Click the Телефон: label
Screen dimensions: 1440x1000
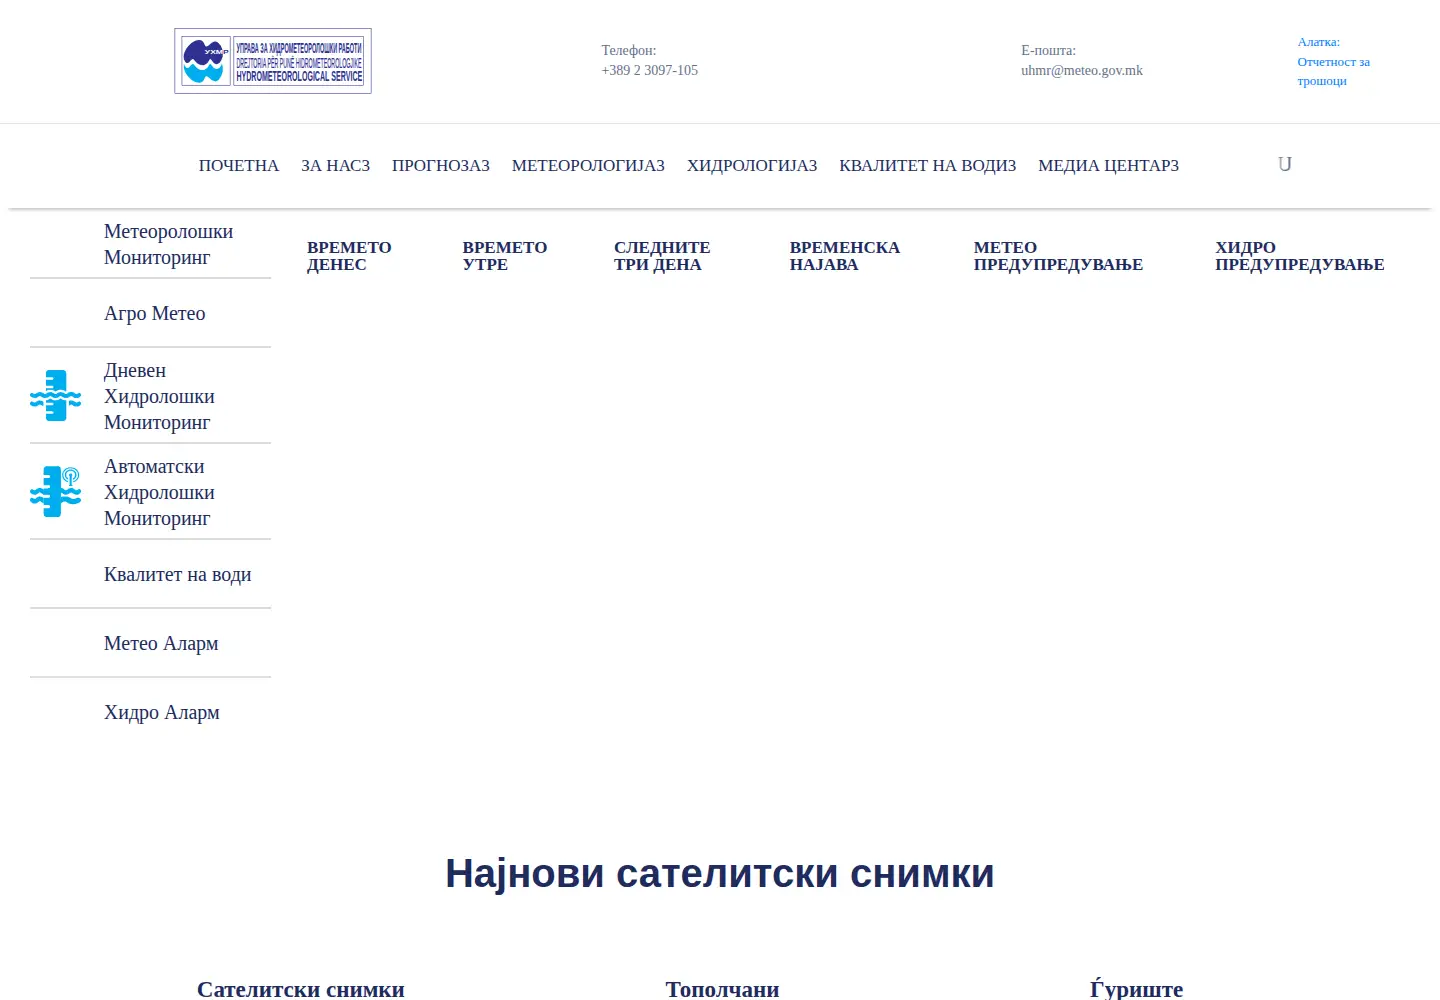(x=629, y=50)
